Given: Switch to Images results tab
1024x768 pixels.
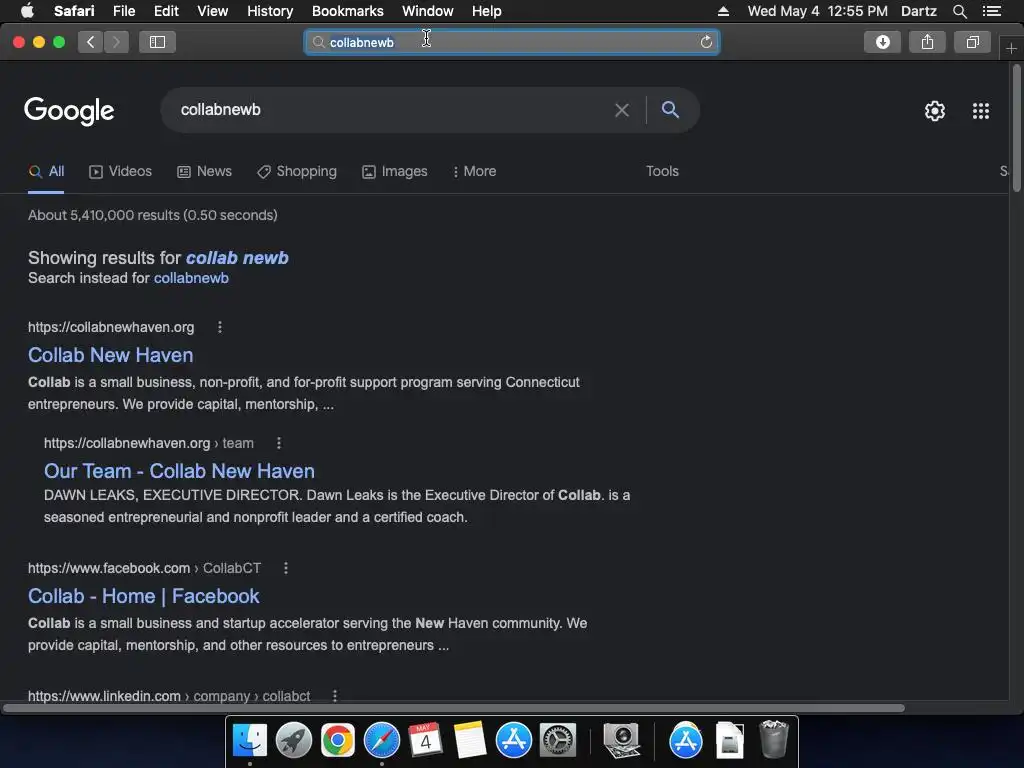Looking at the screenshot, I should [395, 172].
